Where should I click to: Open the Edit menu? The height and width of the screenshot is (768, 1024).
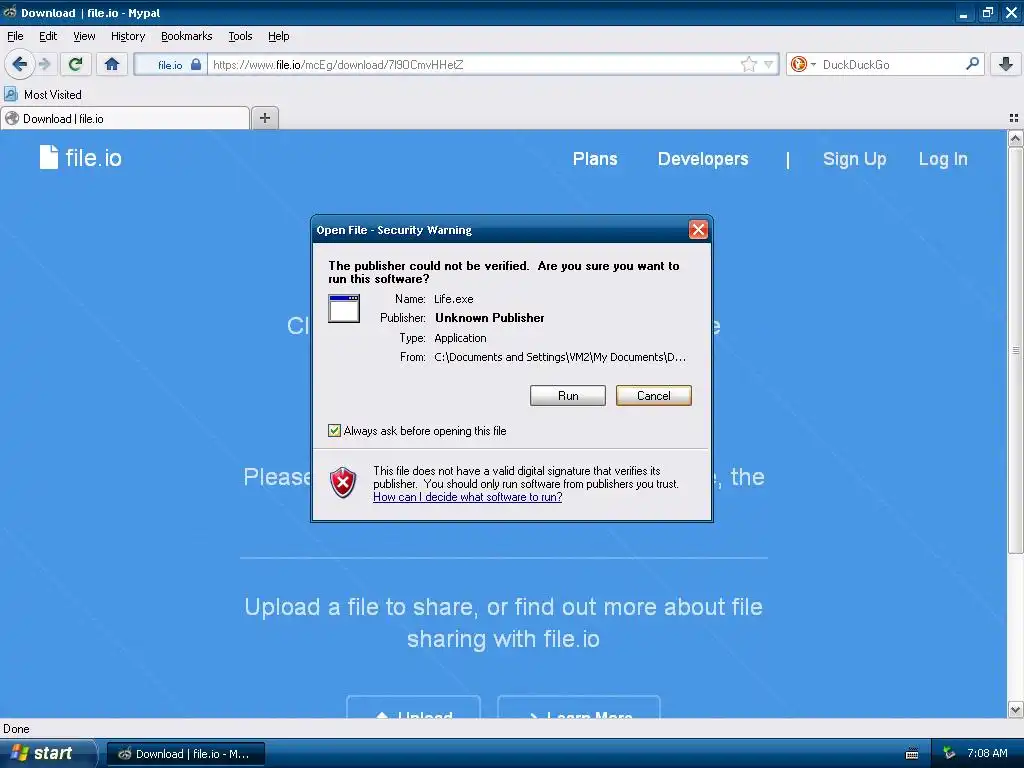click(x=48, y=36)
